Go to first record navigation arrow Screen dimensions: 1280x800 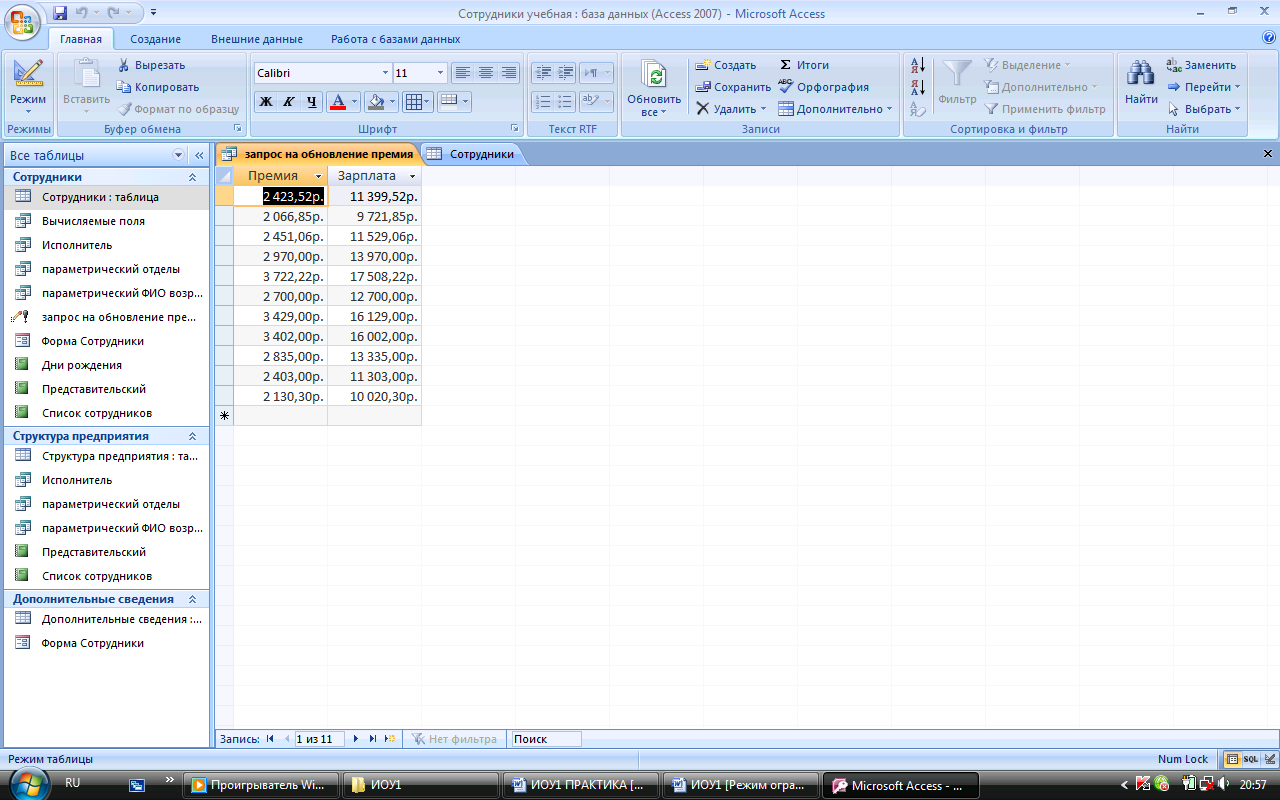(270, 739)
